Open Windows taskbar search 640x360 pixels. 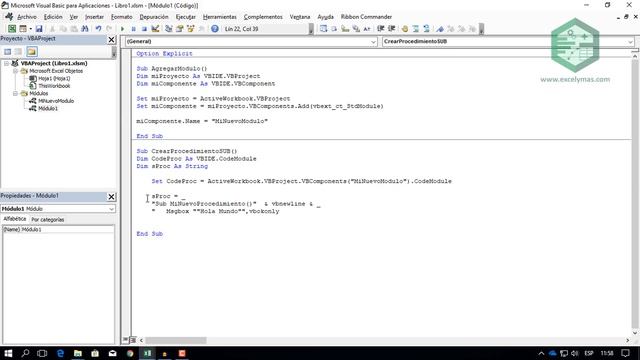click(x=25, y=353)
